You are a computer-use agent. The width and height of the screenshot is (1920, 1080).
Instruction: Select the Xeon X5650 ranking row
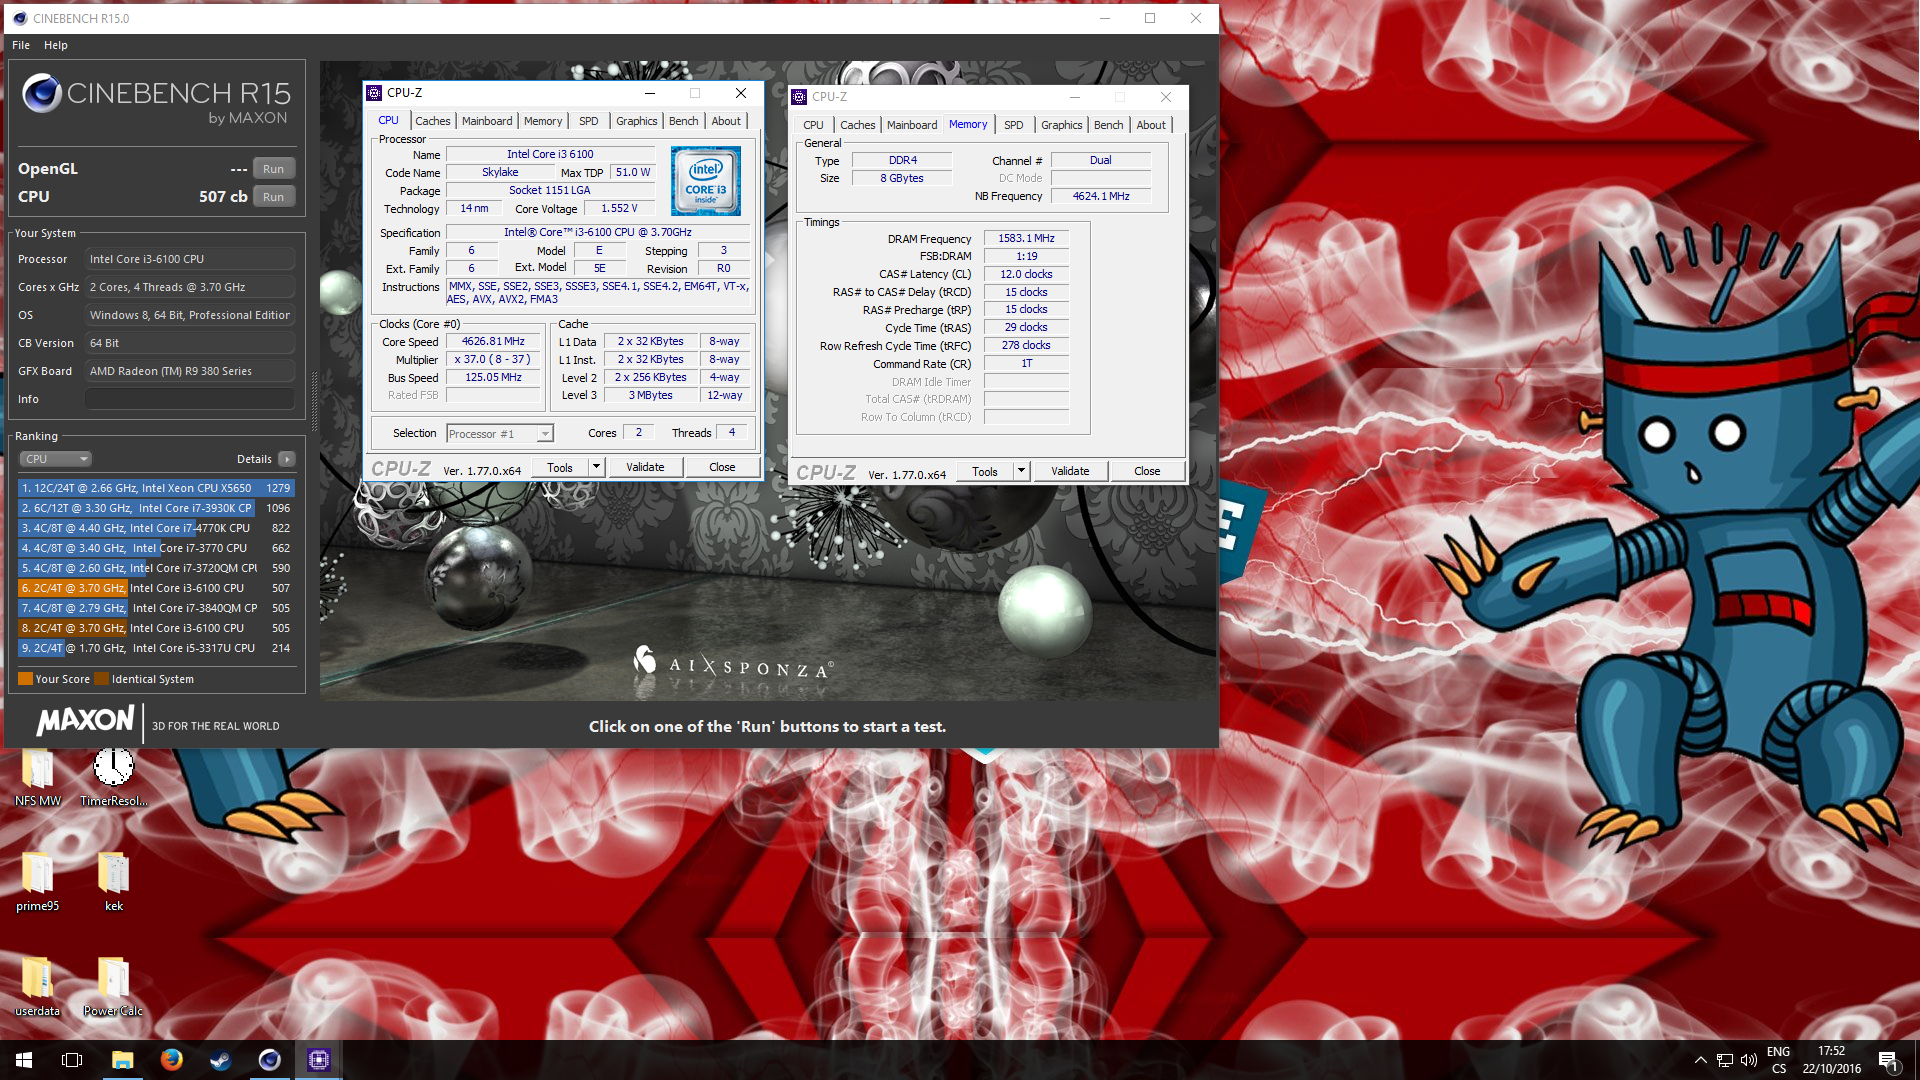click(156, 488)
